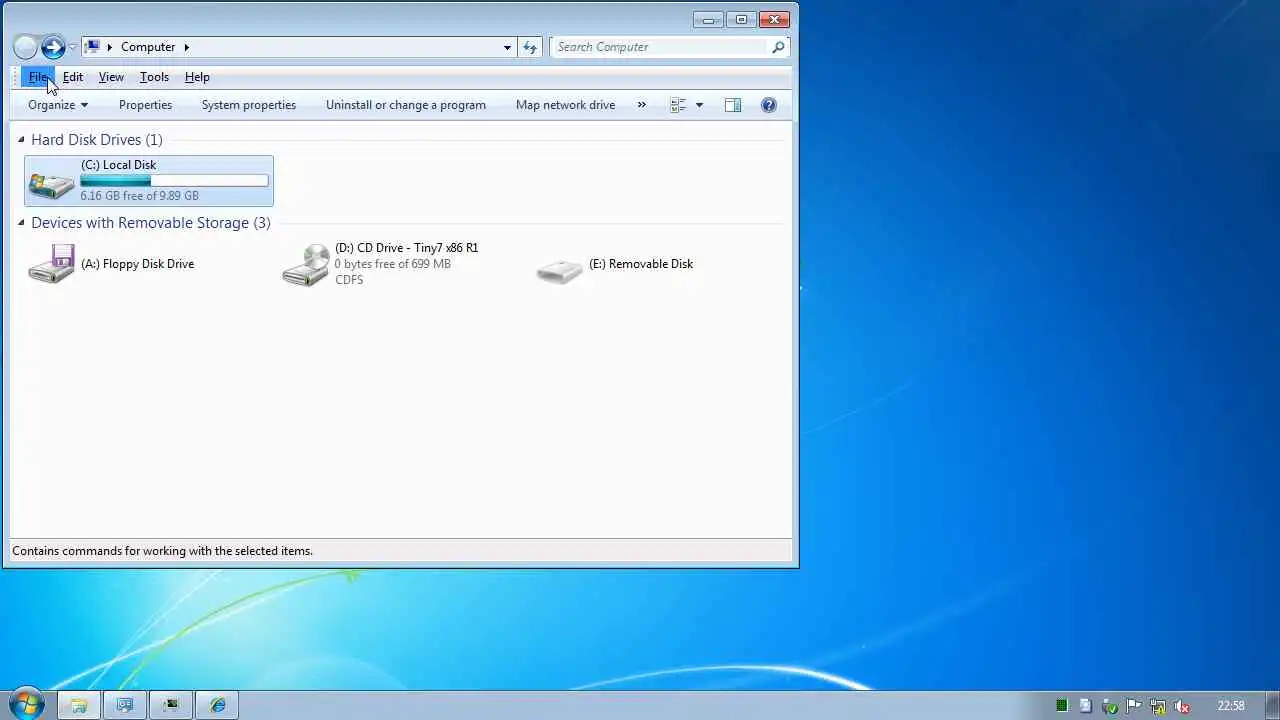Click the document tray icon
The width and height of the screenshot is (1280, 720).
(x=1086, y=706)
